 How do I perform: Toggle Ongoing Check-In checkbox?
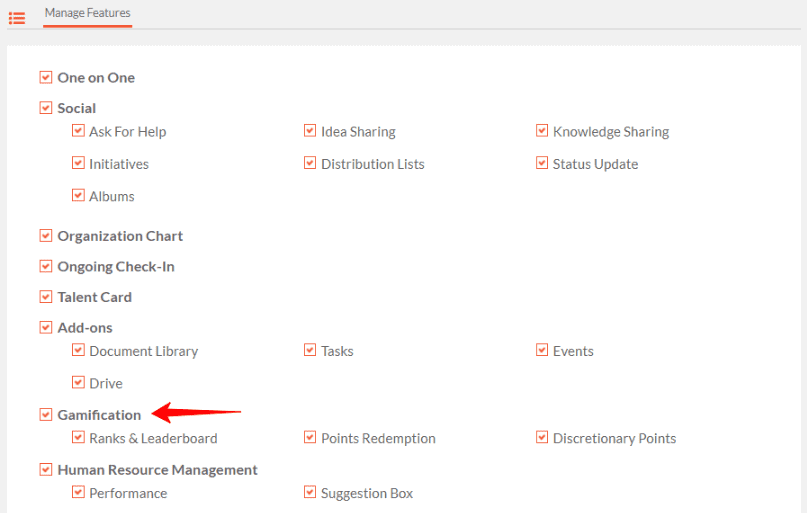coord(46,266)
